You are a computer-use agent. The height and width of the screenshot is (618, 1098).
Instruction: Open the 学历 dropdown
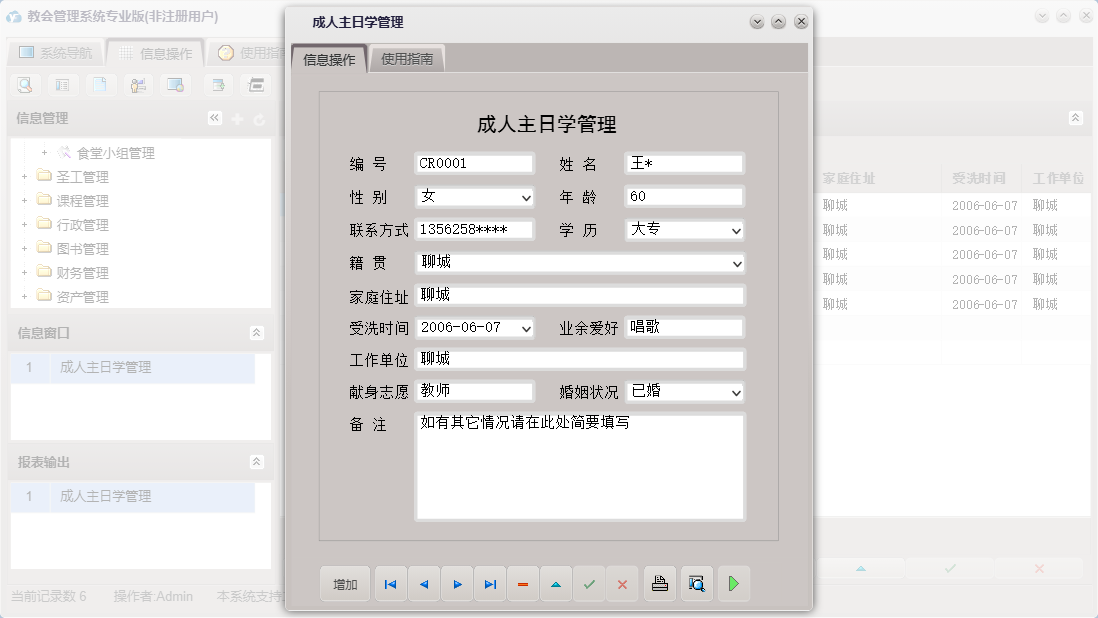(x=736, y=230)
